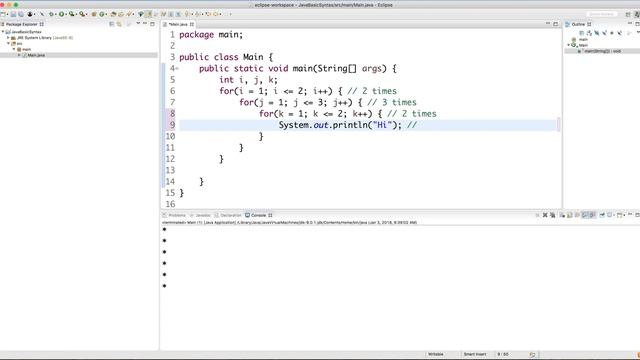
Task: Open Run button dropdown arrow
Action: [66, 14]
